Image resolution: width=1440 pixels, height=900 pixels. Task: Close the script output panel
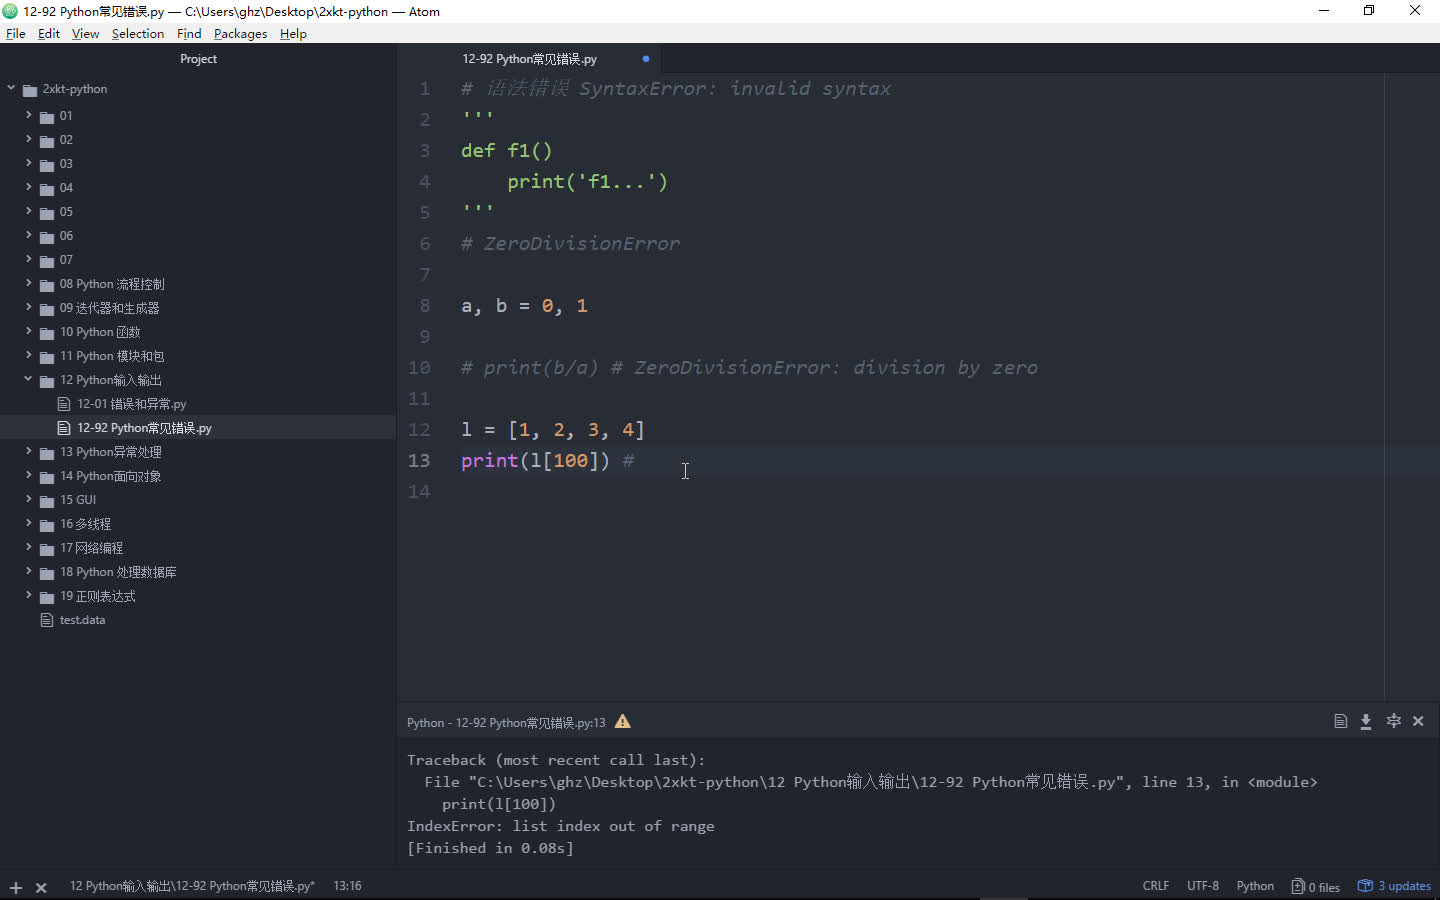tap(1418, 721)
